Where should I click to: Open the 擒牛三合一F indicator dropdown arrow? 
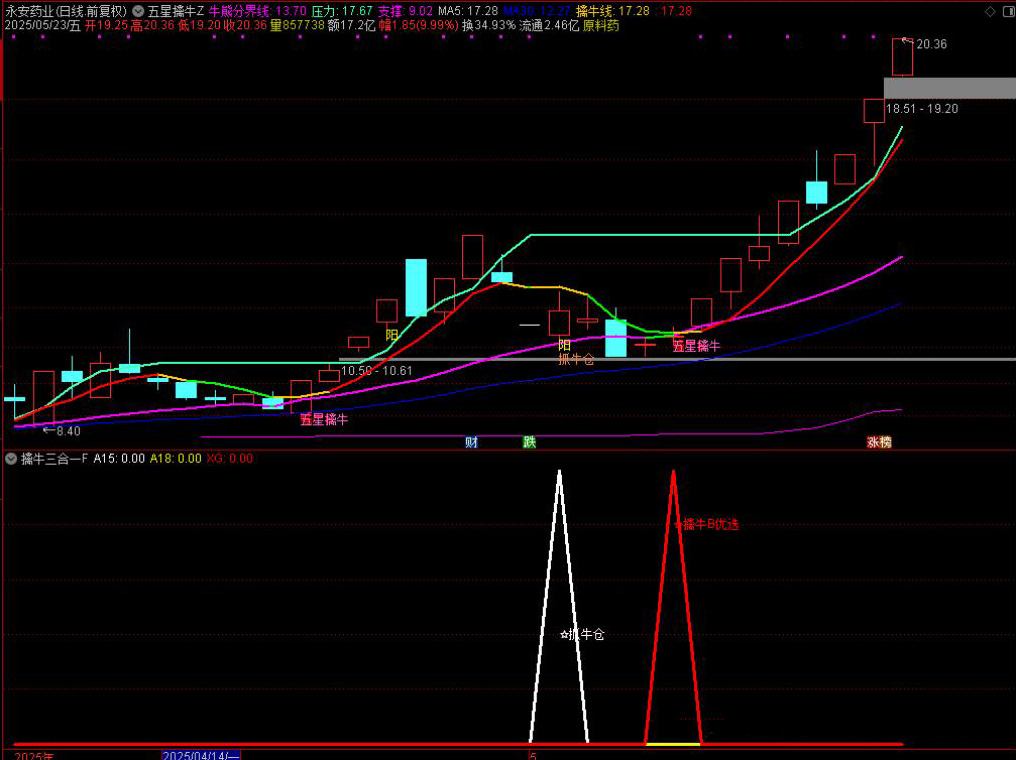click(x=11, y=459)
